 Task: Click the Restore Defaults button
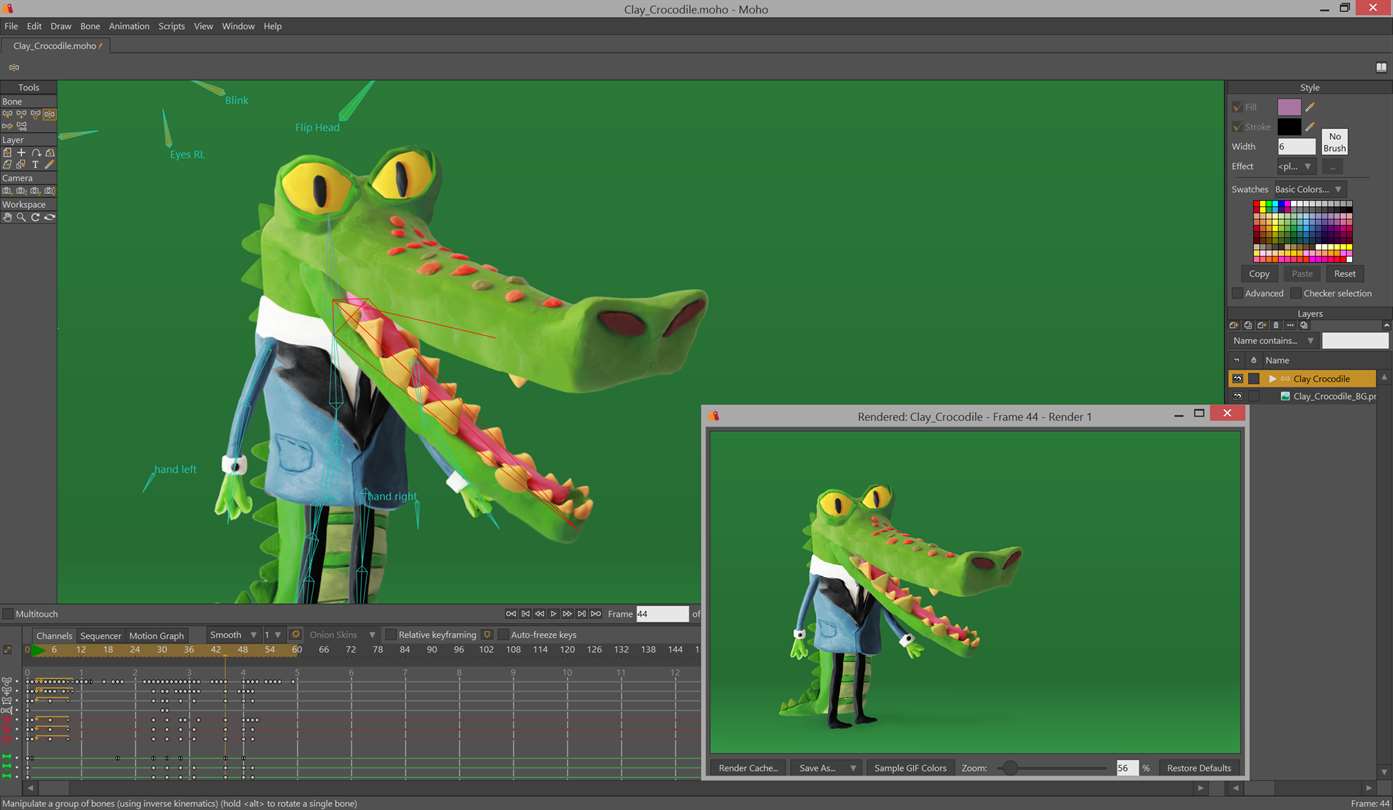click(1199, 768)
